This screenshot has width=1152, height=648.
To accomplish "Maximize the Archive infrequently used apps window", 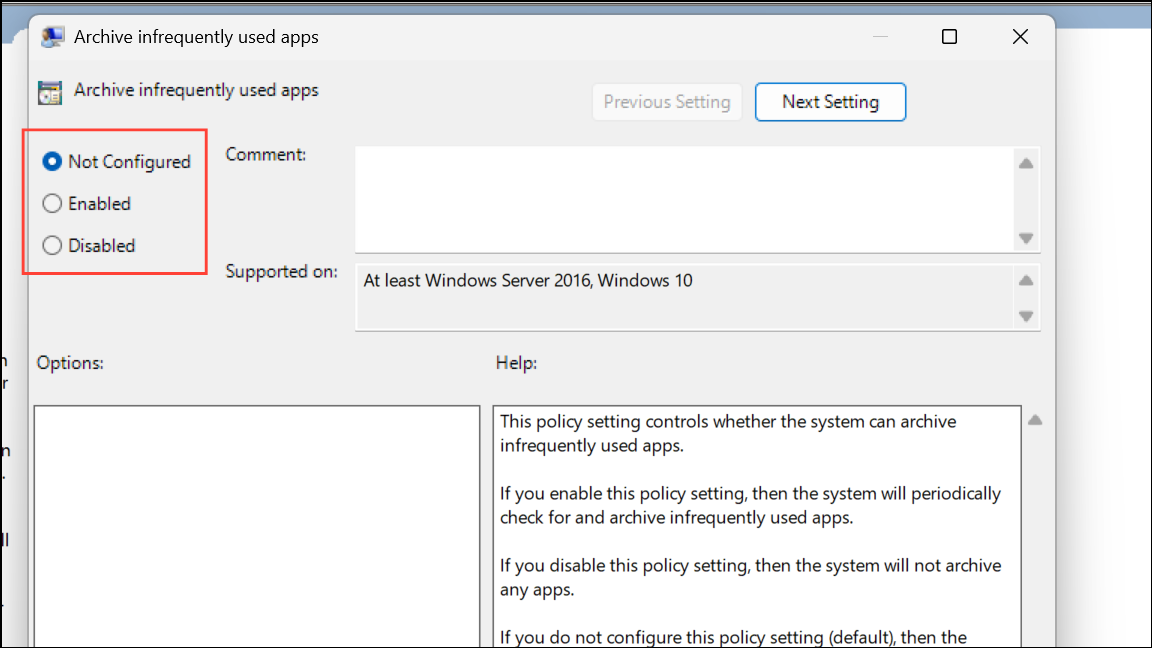I will [x=949, y=37].
